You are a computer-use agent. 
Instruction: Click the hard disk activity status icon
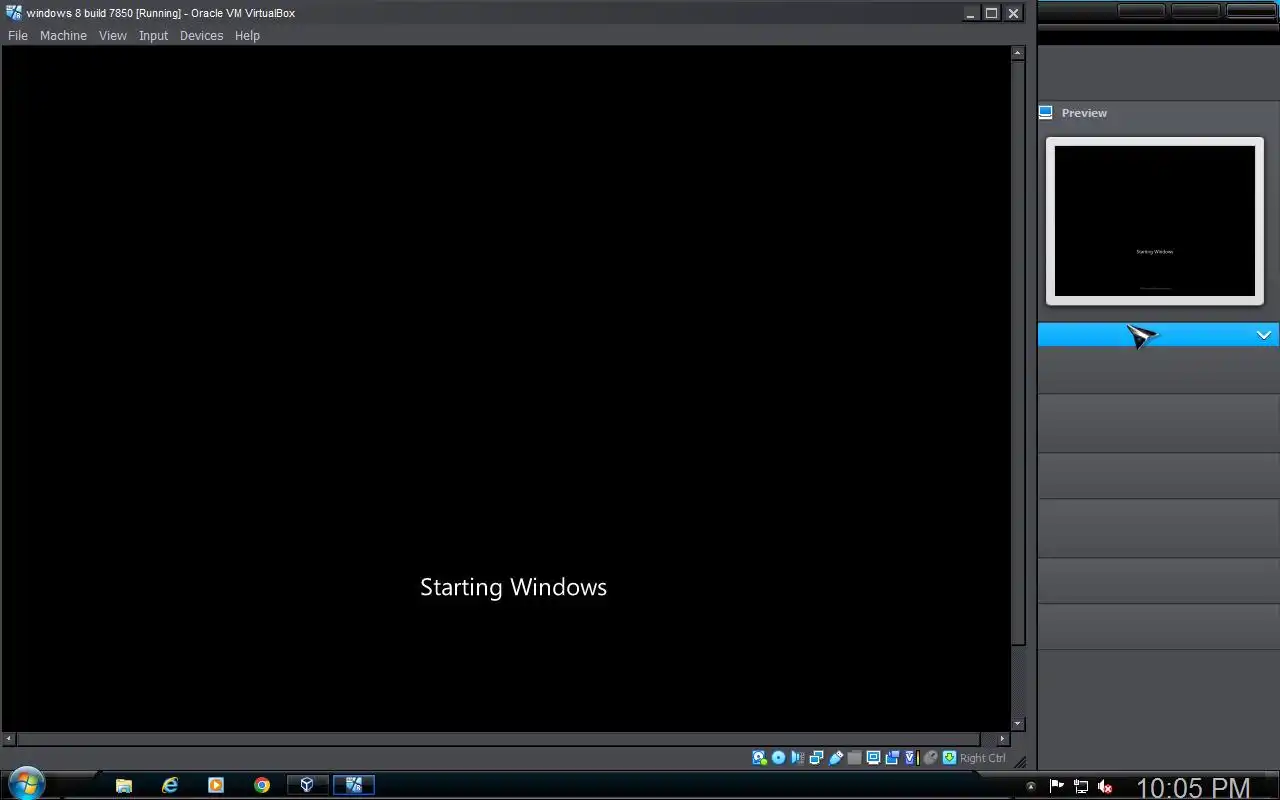pyautogui.click(x=759, y=758)
